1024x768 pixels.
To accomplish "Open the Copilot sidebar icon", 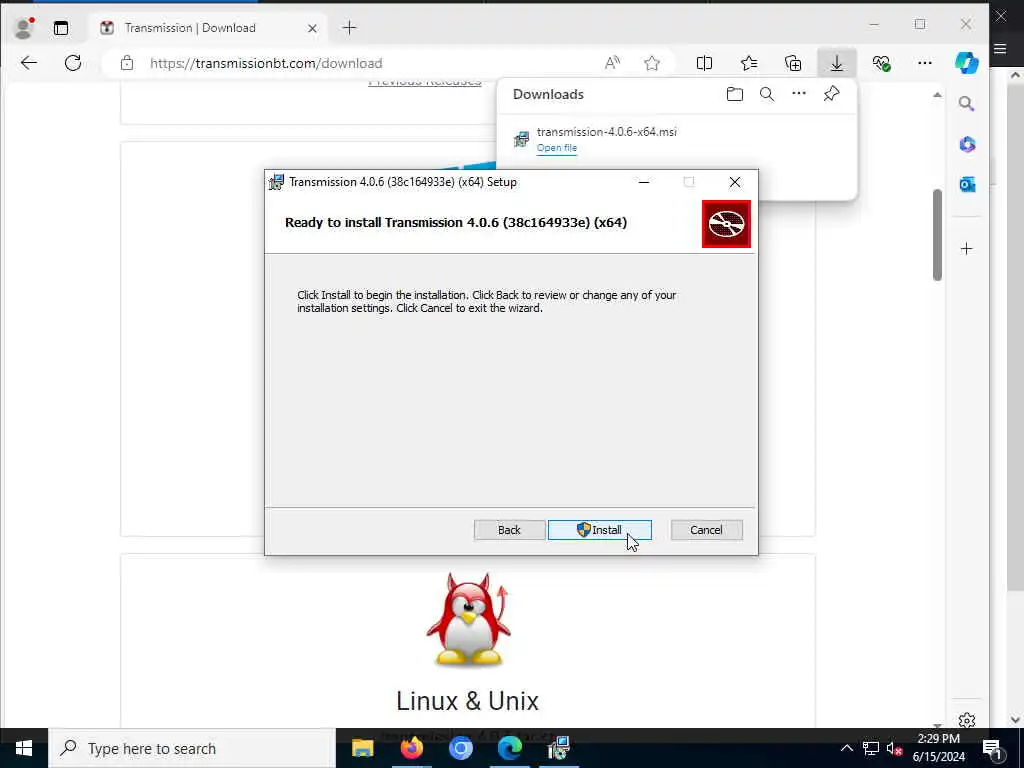I will 967,63.
